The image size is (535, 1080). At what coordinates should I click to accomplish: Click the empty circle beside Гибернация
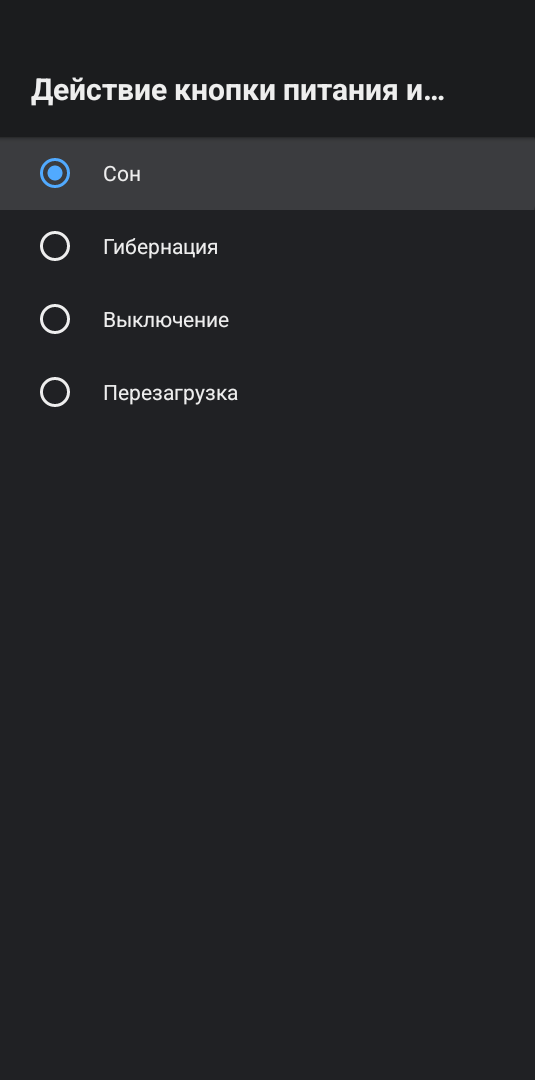coord(55,246)
